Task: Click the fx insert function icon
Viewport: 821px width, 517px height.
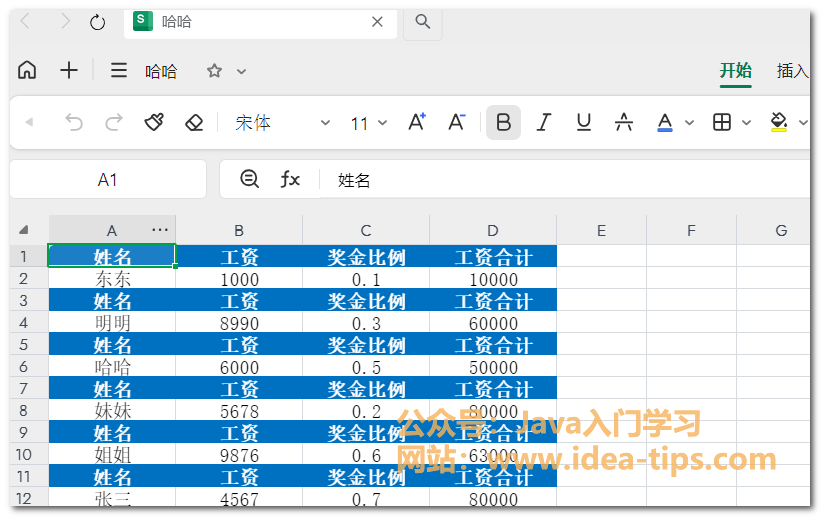Action: point(290,179)
